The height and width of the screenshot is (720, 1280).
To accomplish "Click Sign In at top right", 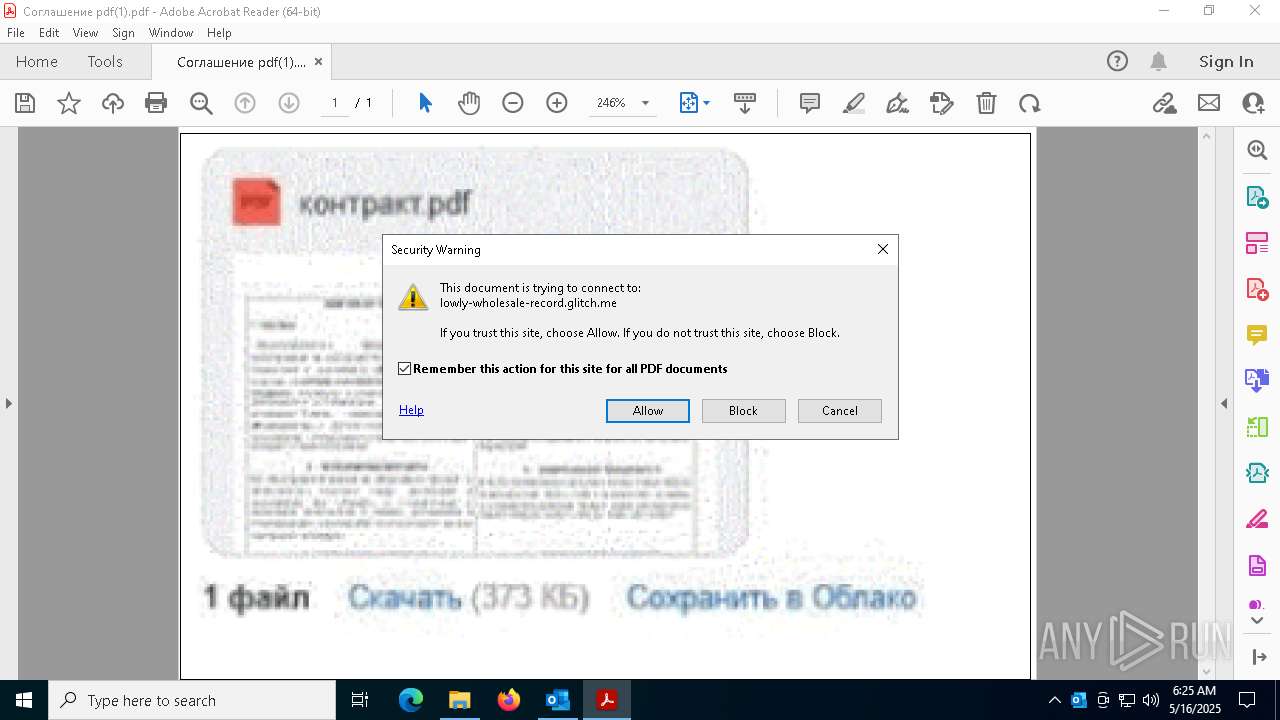I will tap(1226, 61).
